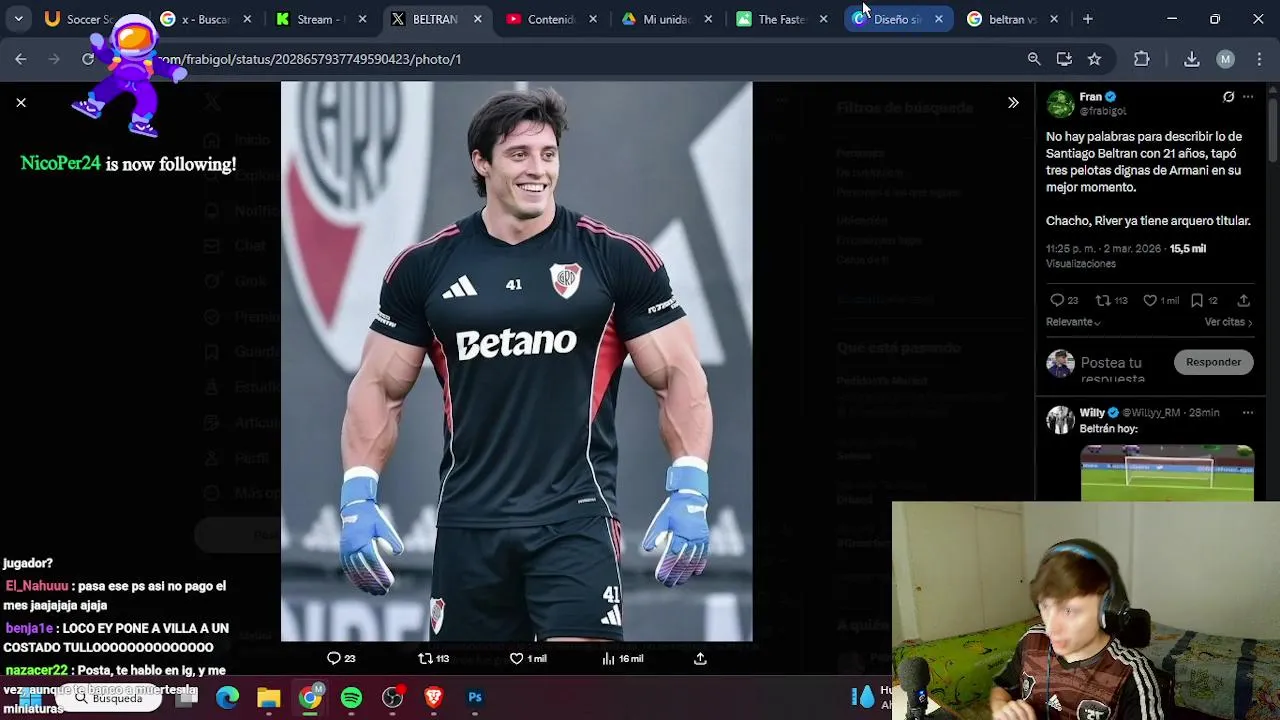Open the Relevante sort dropdown
Screen dimensions: 1280x720
[x=1073, y=322]
